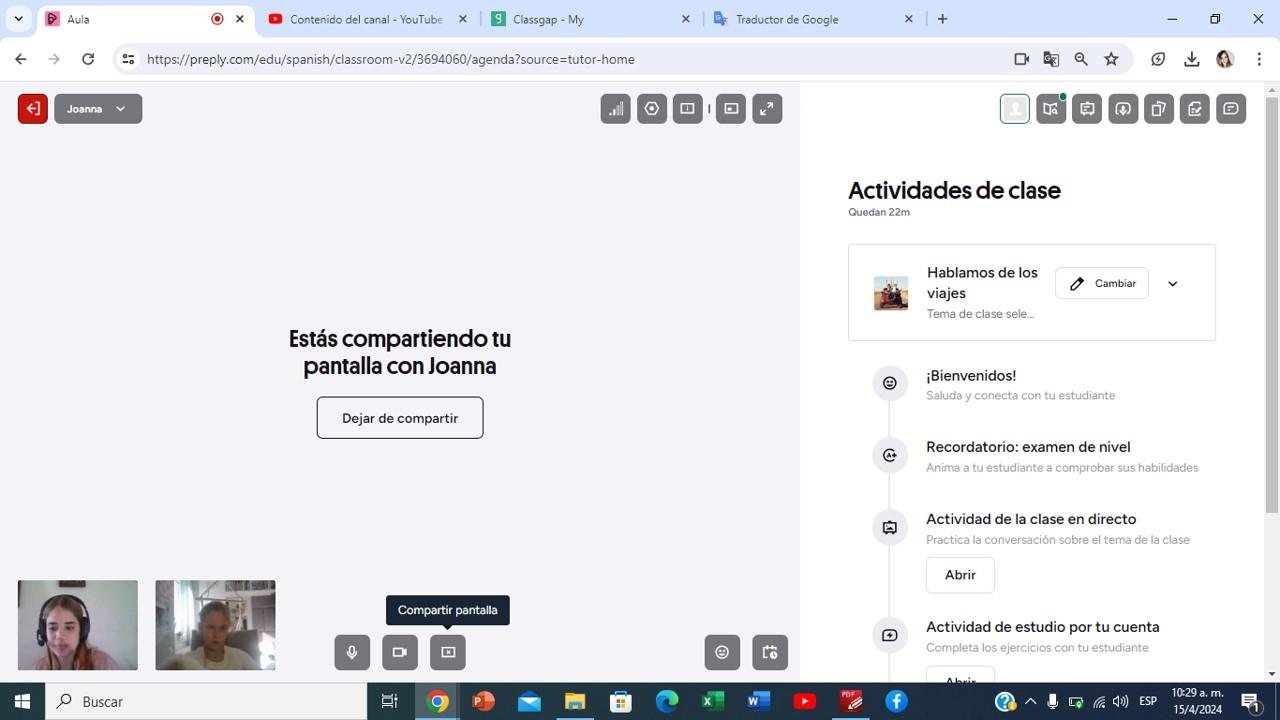Open Chrome's tab search dropdown arrow
Image resolution: width=1280 pixels, height=720 pixels.
click(18, 19)
